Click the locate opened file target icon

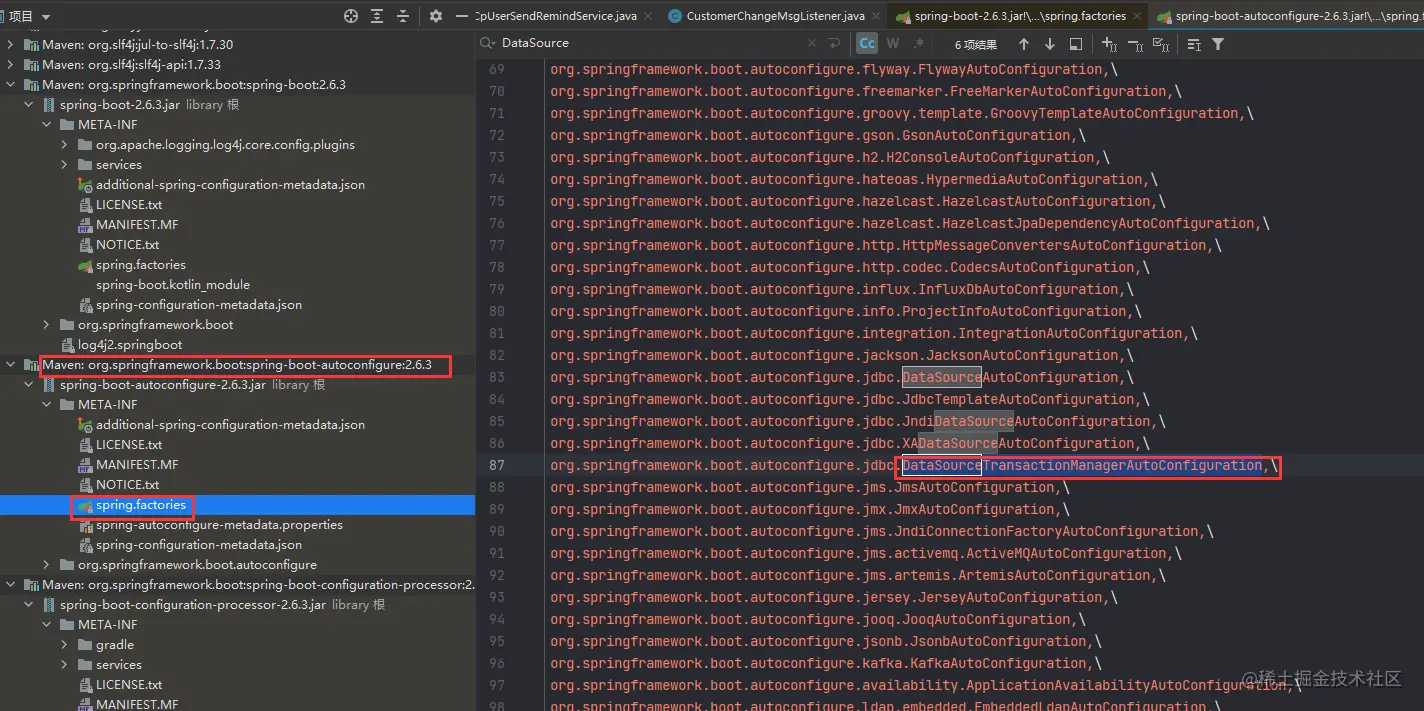pos(350,16)
